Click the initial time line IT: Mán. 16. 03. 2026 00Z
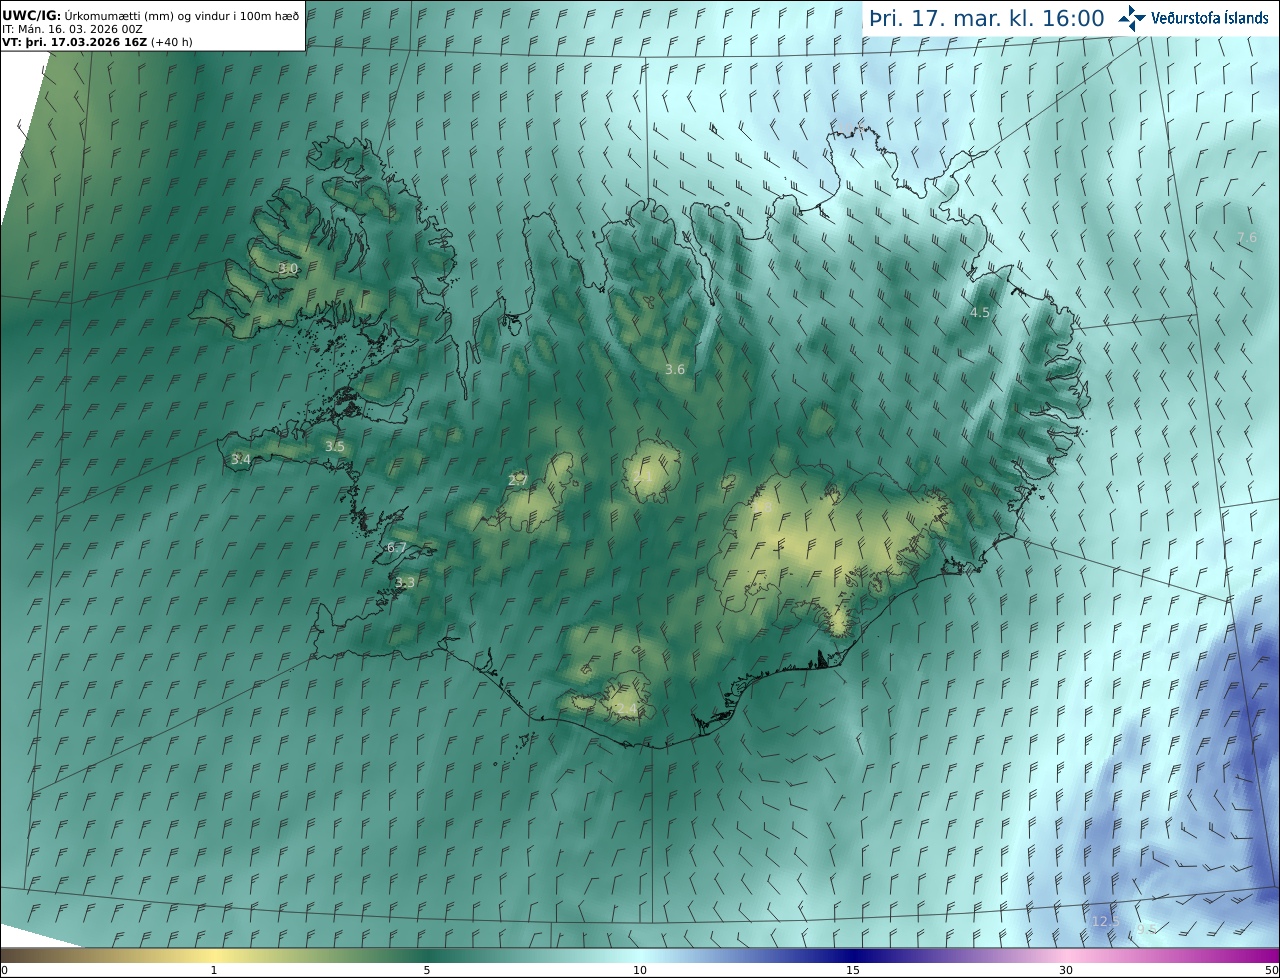Image resolution: width=1280 pixels, height=978 pixels. click(73, 30)
